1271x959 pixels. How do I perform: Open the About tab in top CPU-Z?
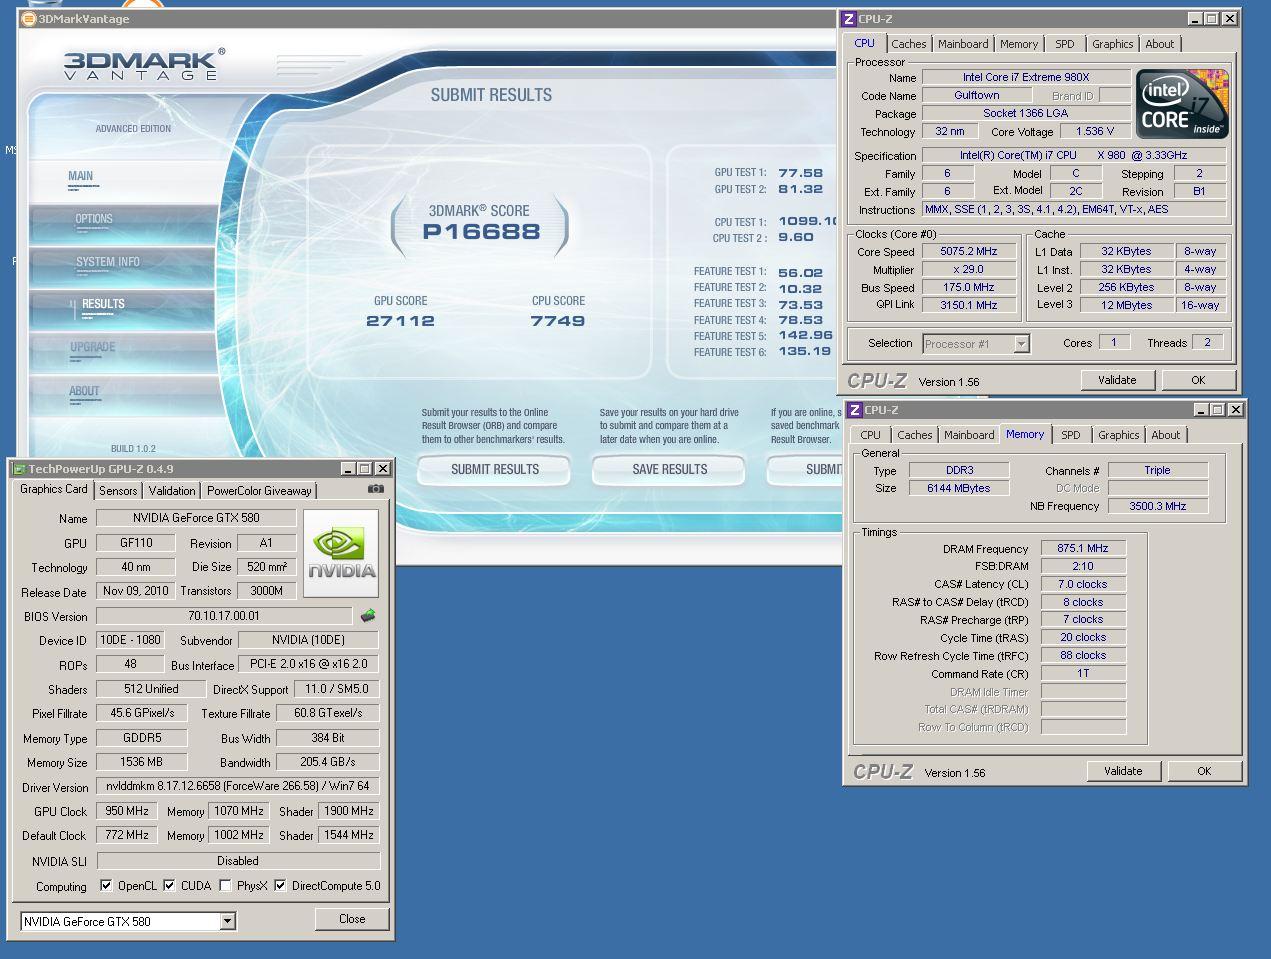click(x=1160, y=44)
